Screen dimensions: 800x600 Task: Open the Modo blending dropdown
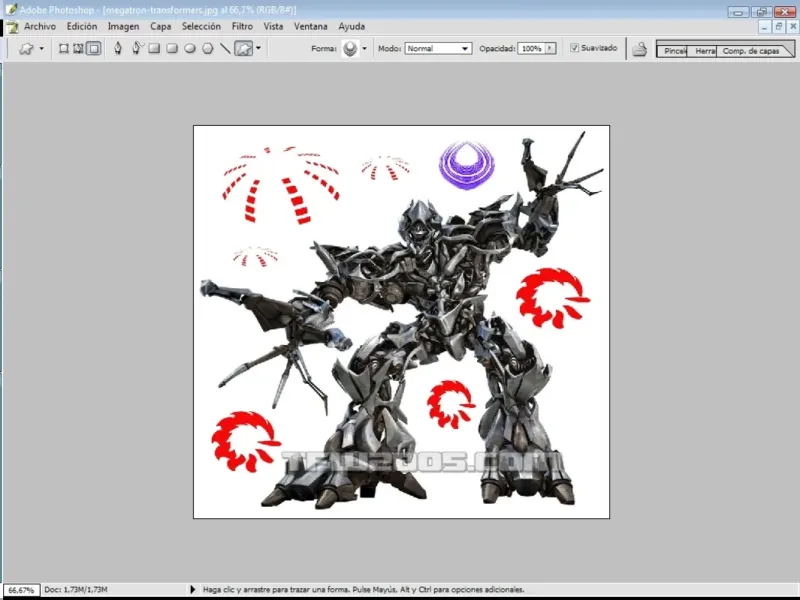click(437, 48)
